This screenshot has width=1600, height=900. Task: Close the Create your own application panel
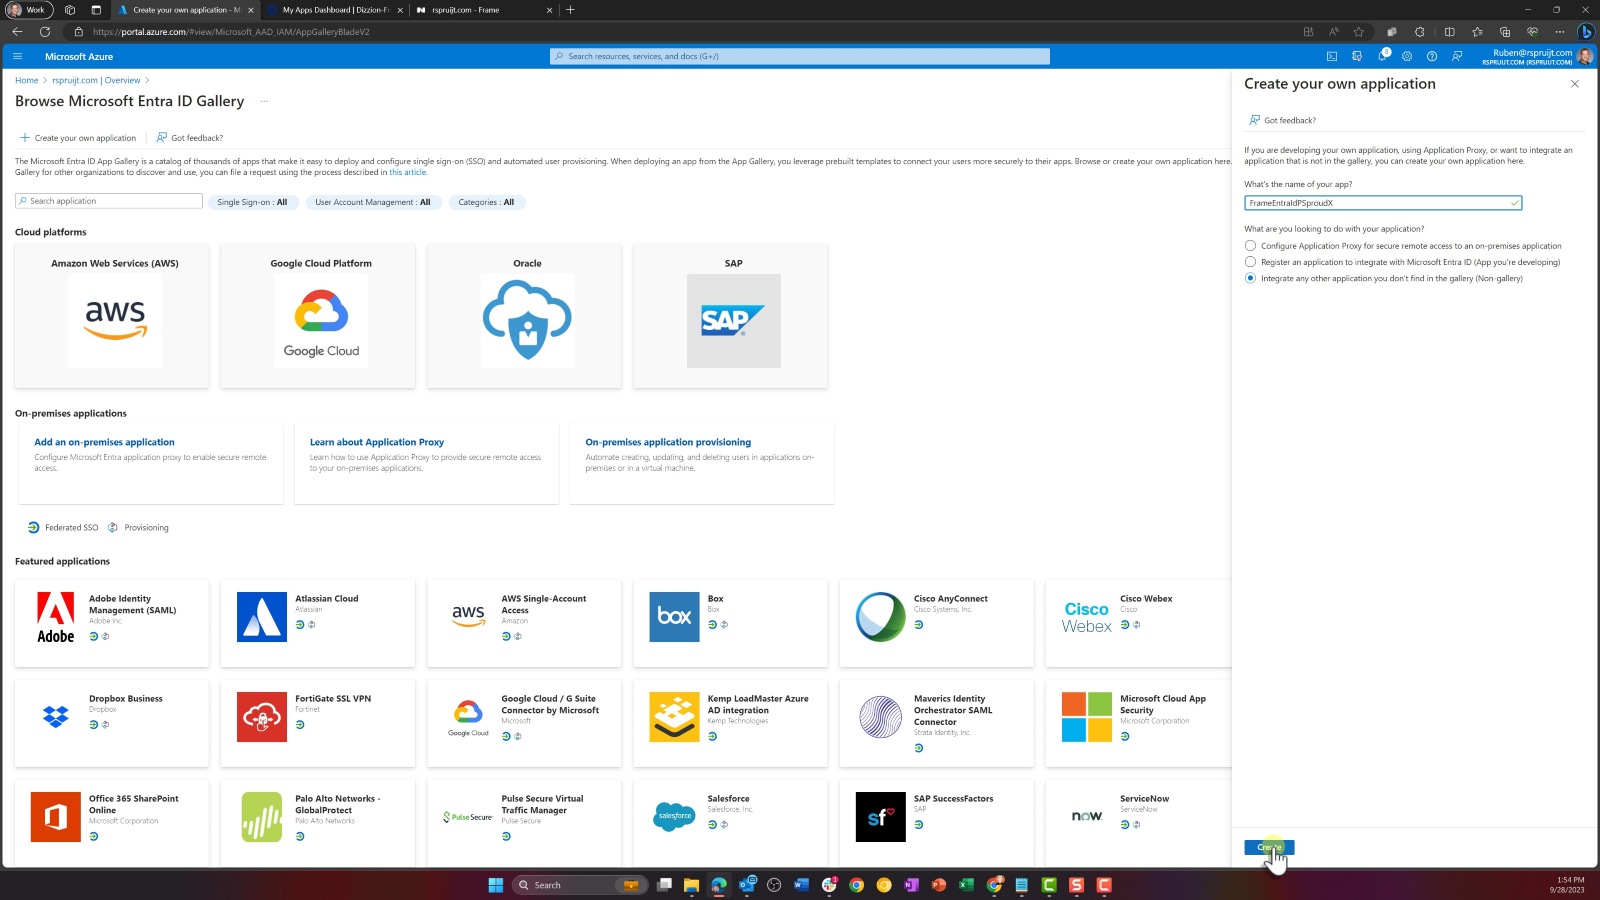(x=1574, y=84)
